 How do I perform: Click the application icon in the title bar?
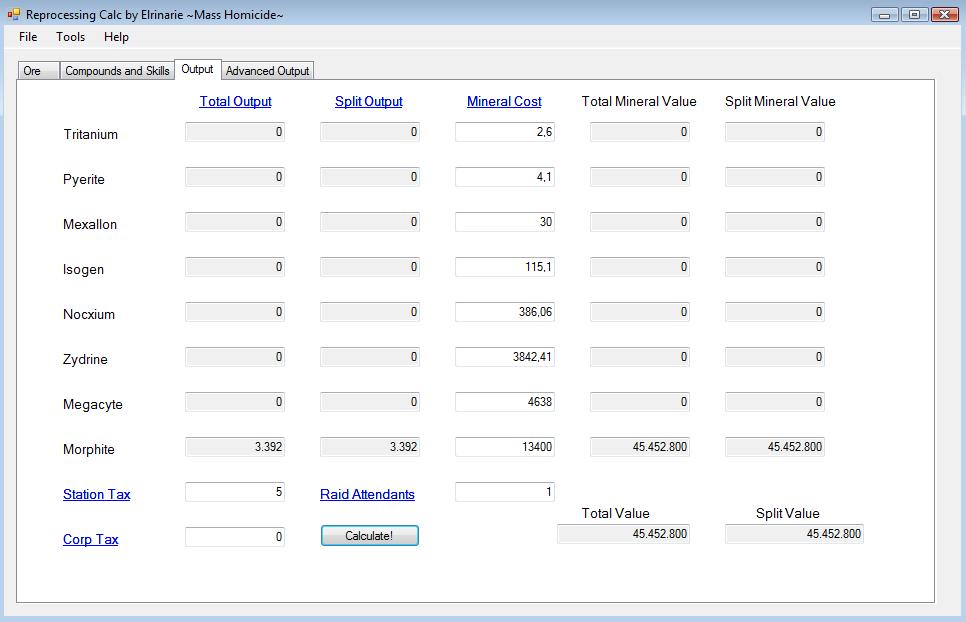pyautogui.click(x=14, y=14)
